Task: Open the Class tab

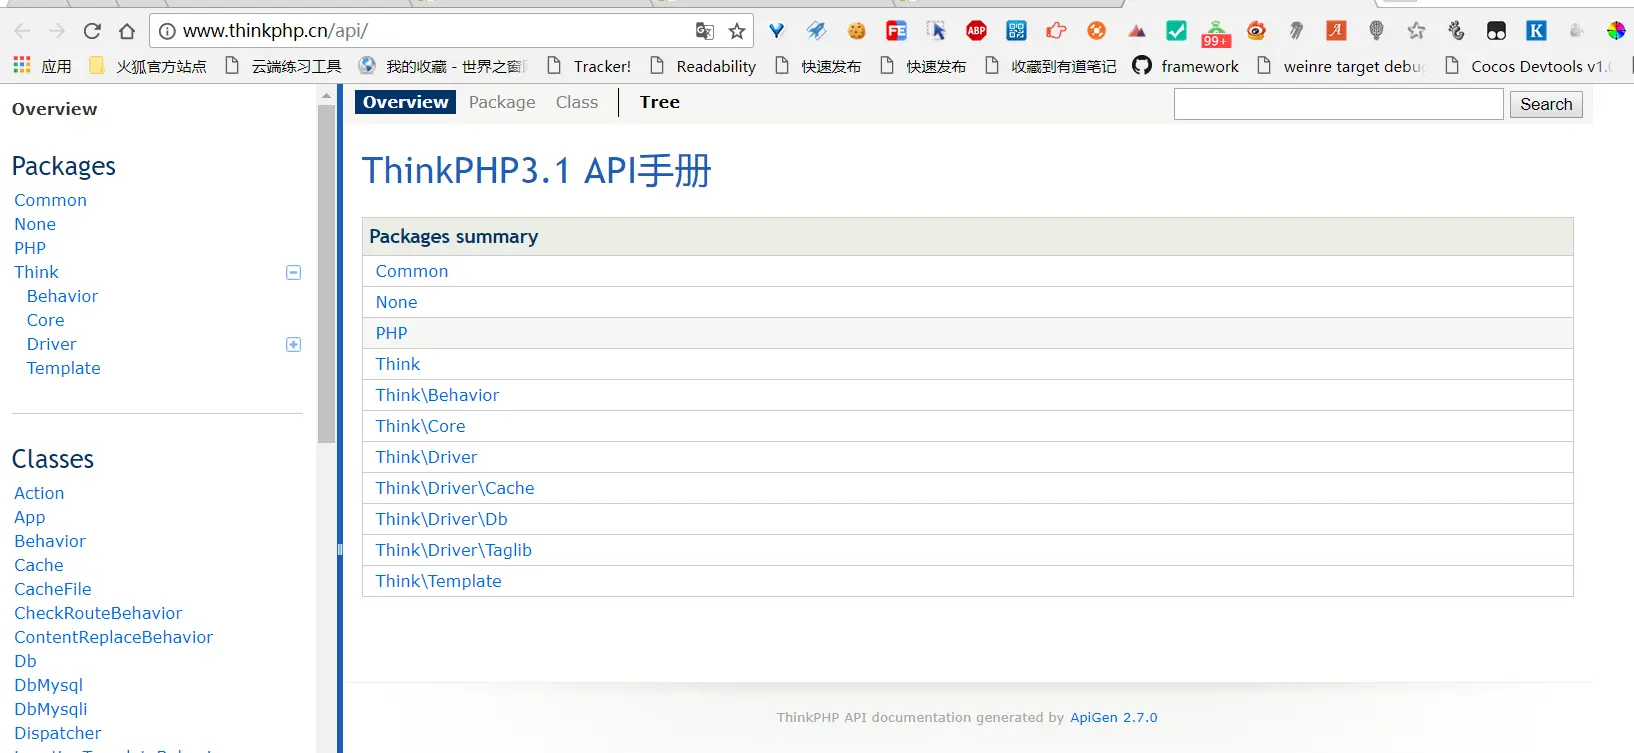Action: [577, 102]
